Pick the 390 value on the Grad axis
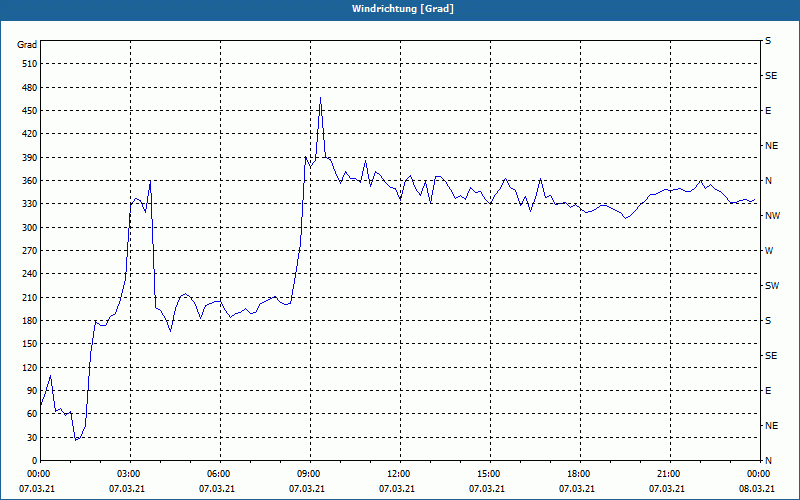This screenshot has width=800, height=500. point(30,157)
